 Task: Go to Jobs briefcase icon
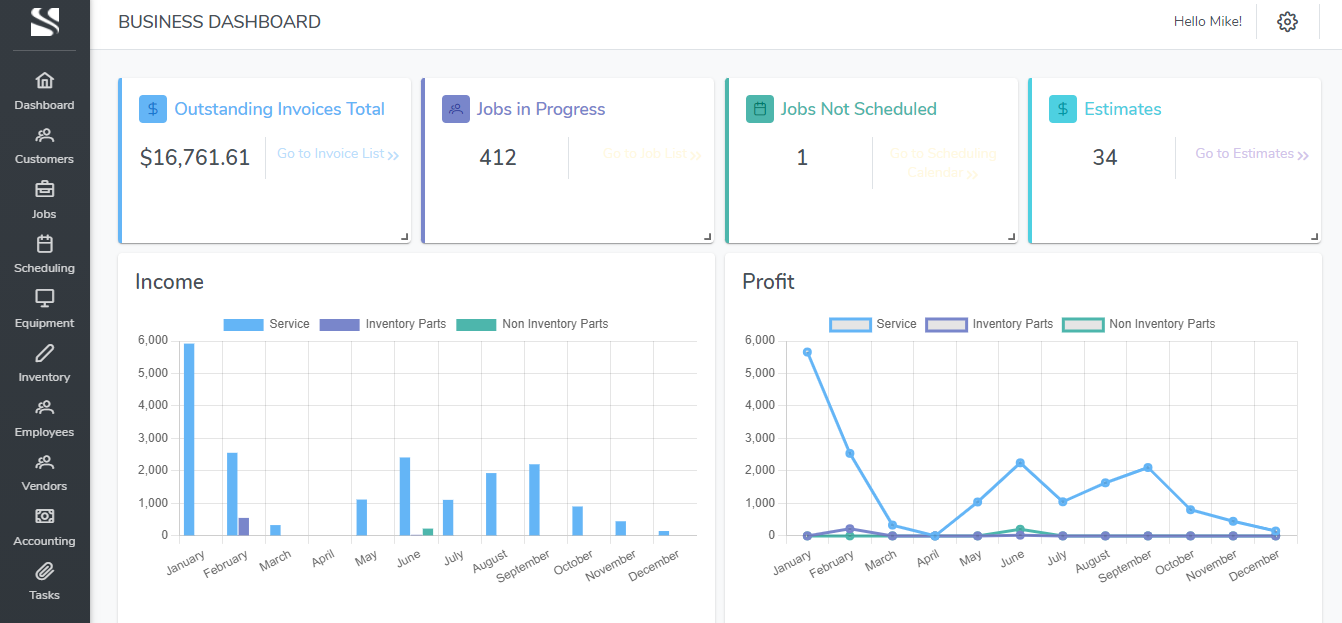(x=44, y=189)
